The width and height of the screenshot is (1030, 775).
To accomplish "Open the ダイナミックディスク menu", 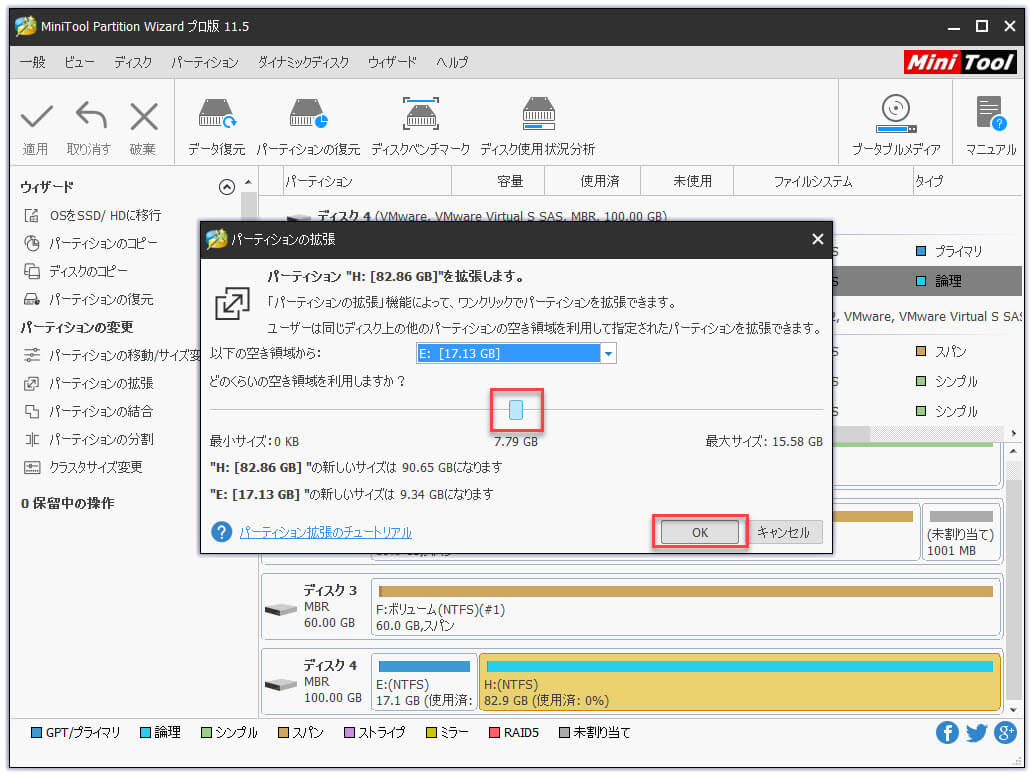I will [303, 62].
